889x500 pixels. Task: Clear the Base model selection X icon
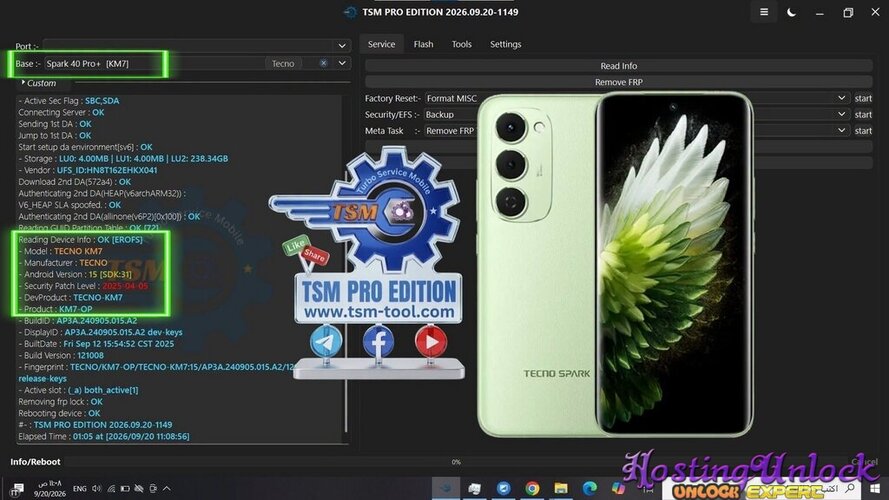[x=323, y=63]
